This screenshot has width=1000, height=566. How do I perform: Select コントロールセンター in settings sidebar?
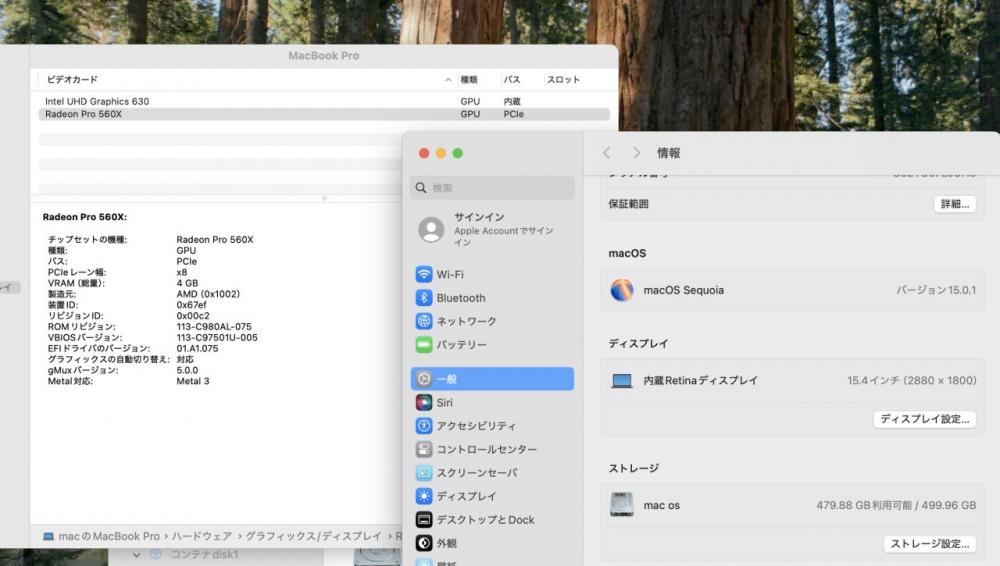(492, 449)
